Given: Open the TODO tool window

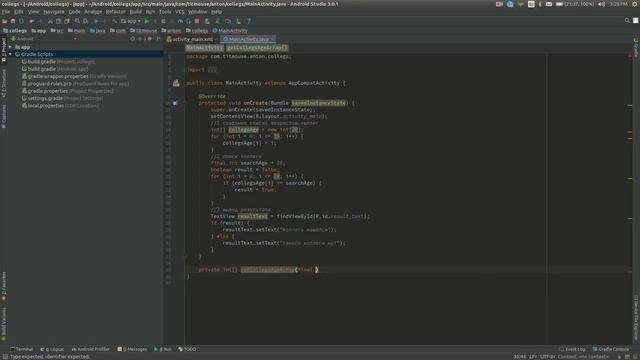Looking at the screenshot, I should [187, 349].
